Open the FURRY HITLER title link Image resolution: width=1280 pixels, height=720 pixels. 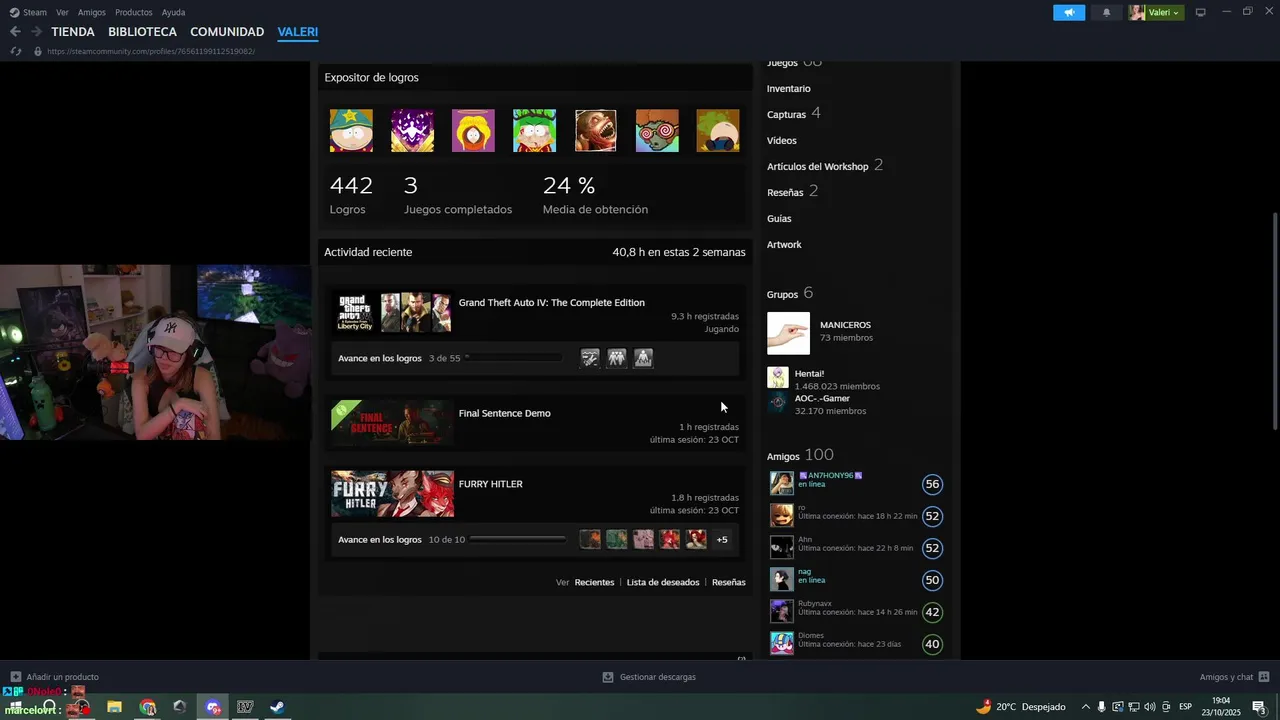coord(491,484)
